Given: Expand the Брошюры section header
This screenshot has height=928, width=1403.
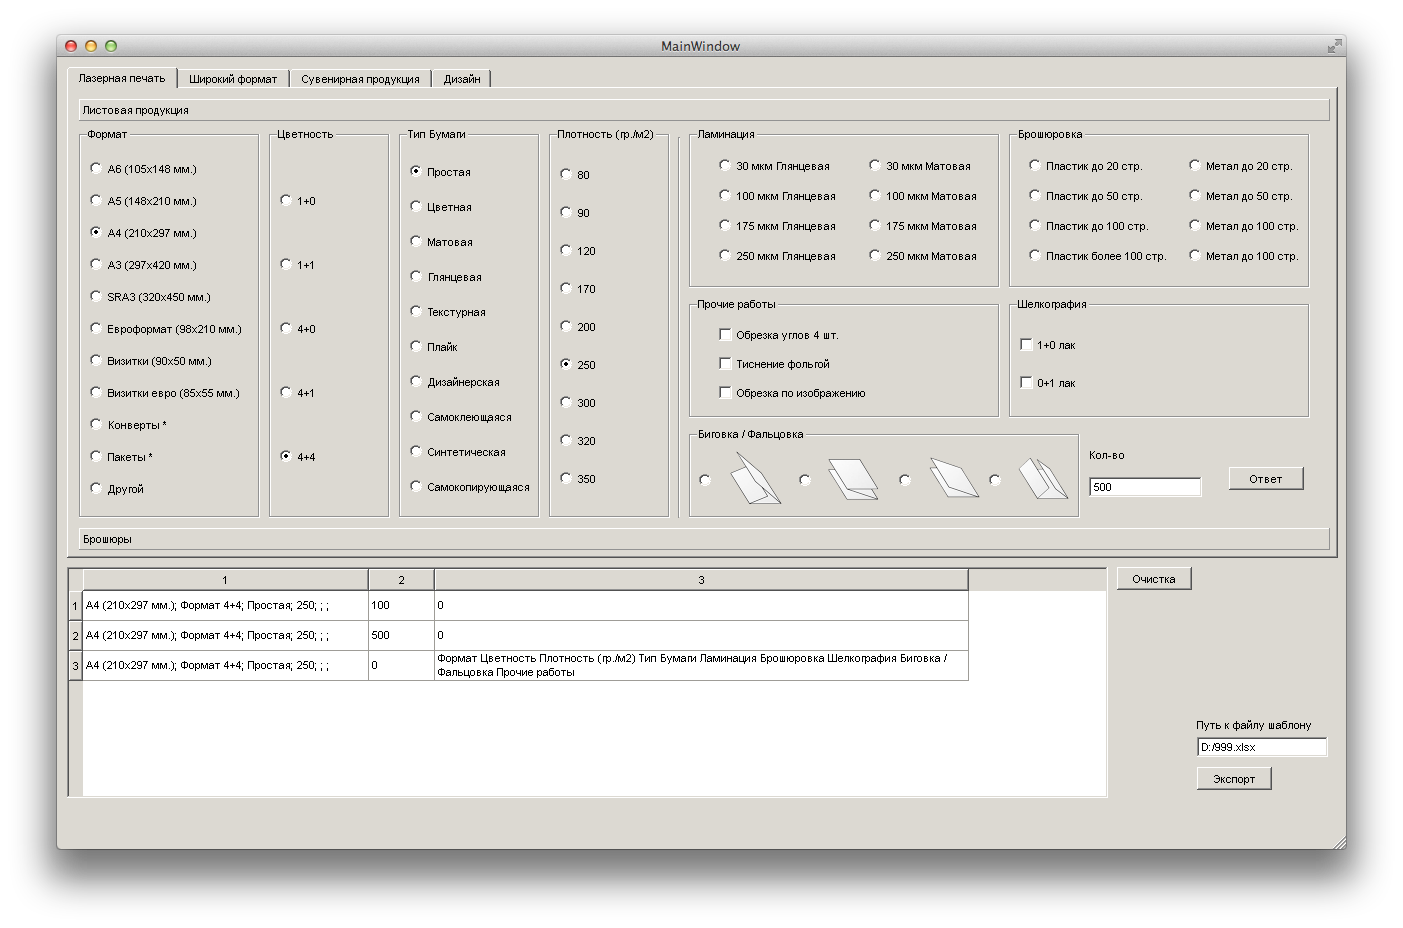Looking at the screenshot, I should pos(704,539).
